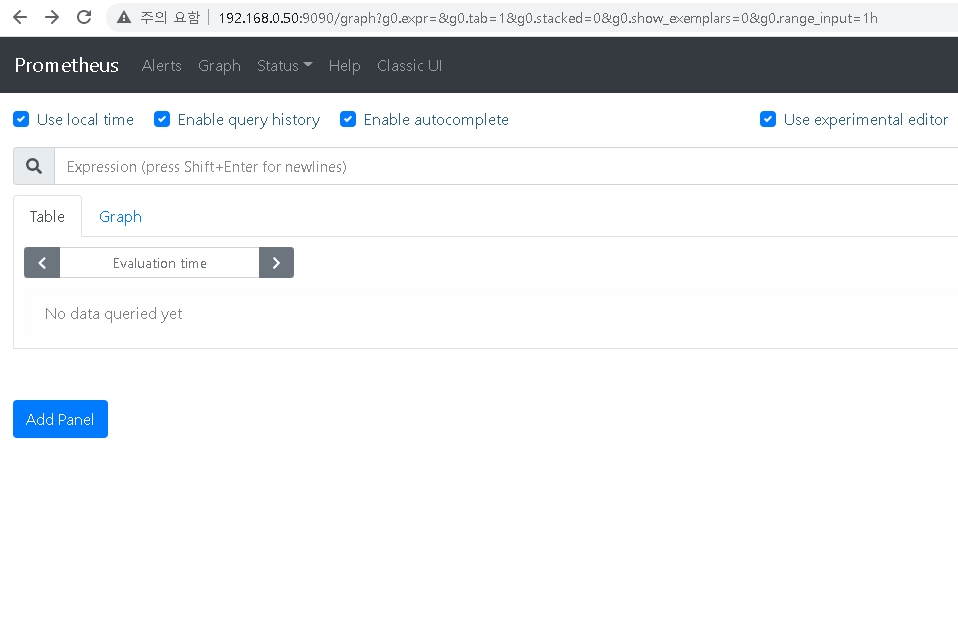Click the browser back arrow
Image resolution: width=958 pixels, height=629 pixels.
pos(20,17)
